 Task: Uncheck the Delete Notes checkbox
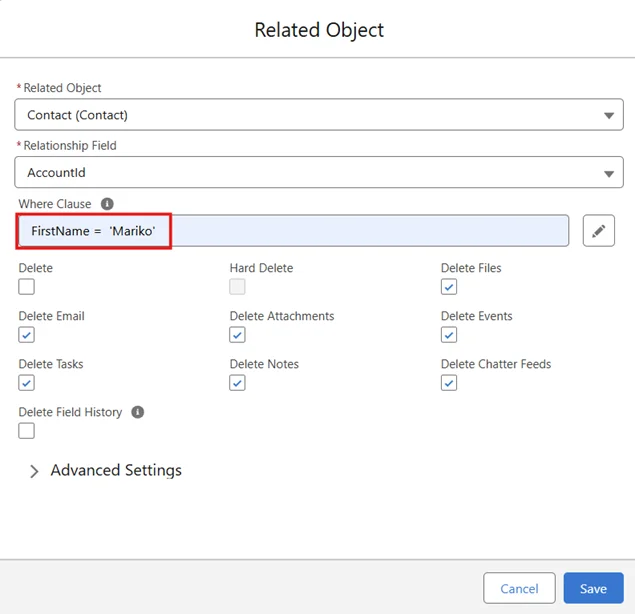coord(238,383)
